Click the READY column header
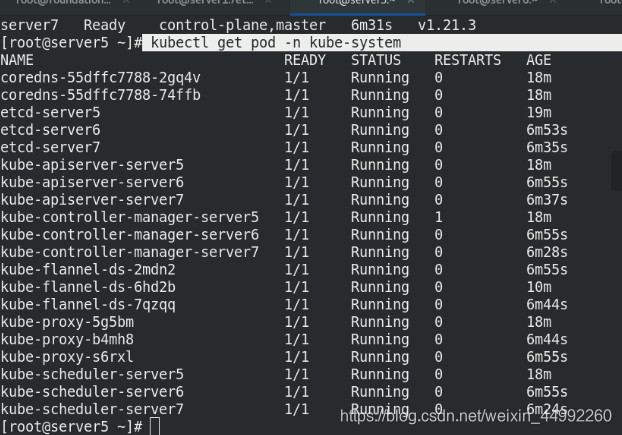Screen dimensions: 622x435 [x=305, y=60]
